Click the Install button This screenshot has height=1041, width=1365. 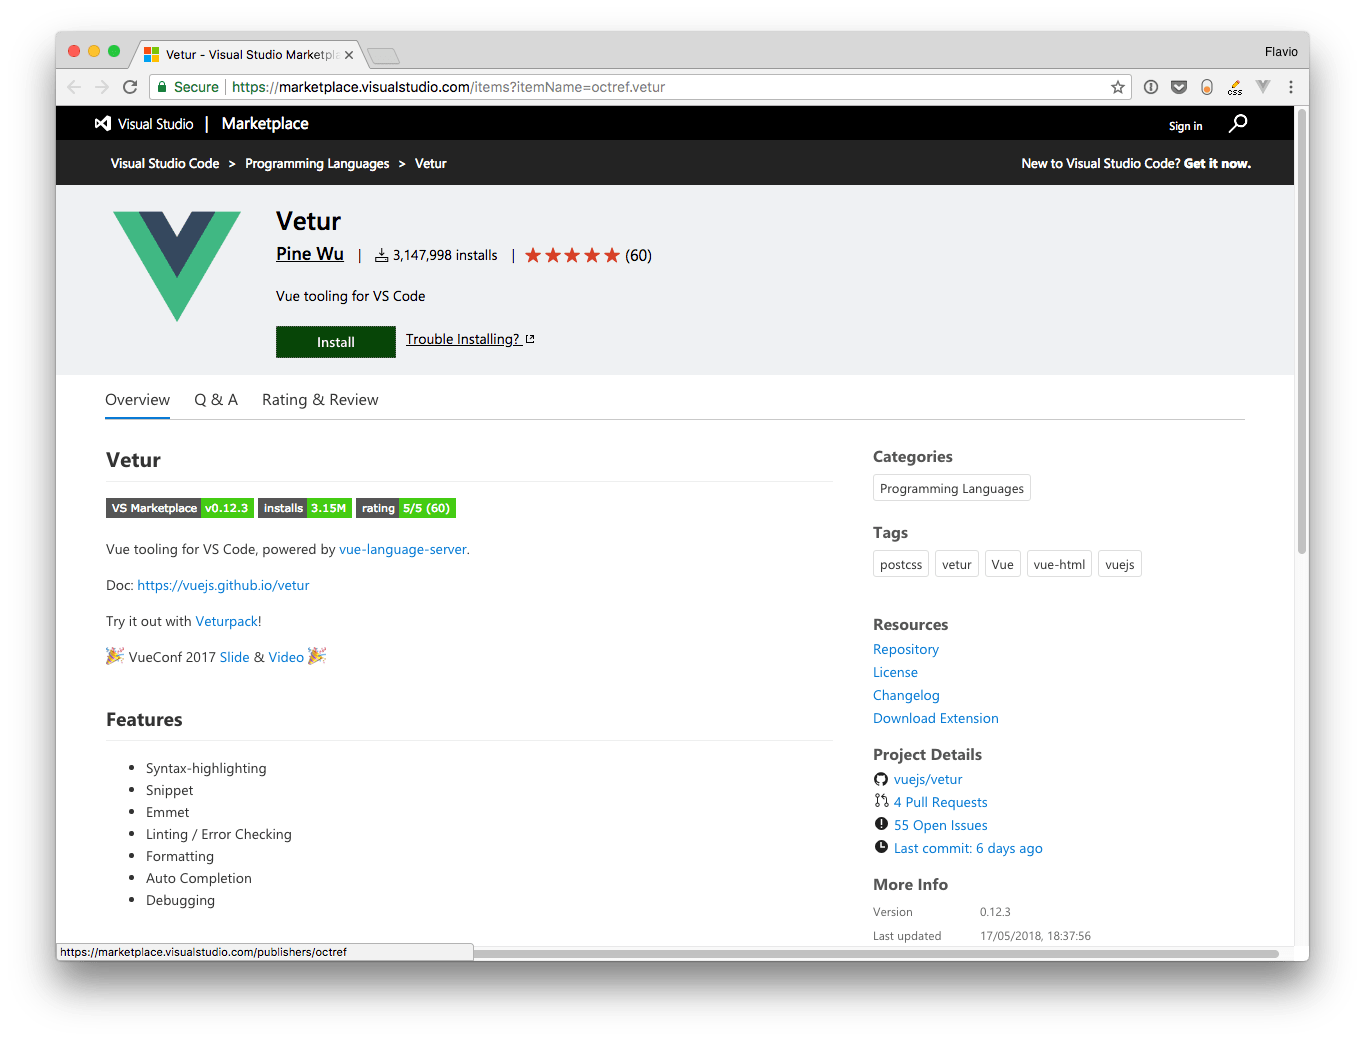point(336,342)
